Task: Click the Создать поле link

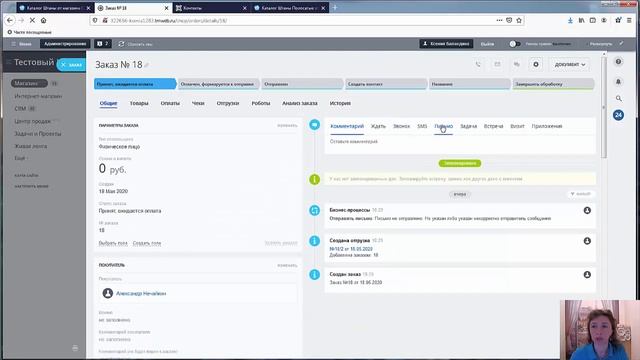Action: [147, 243]
